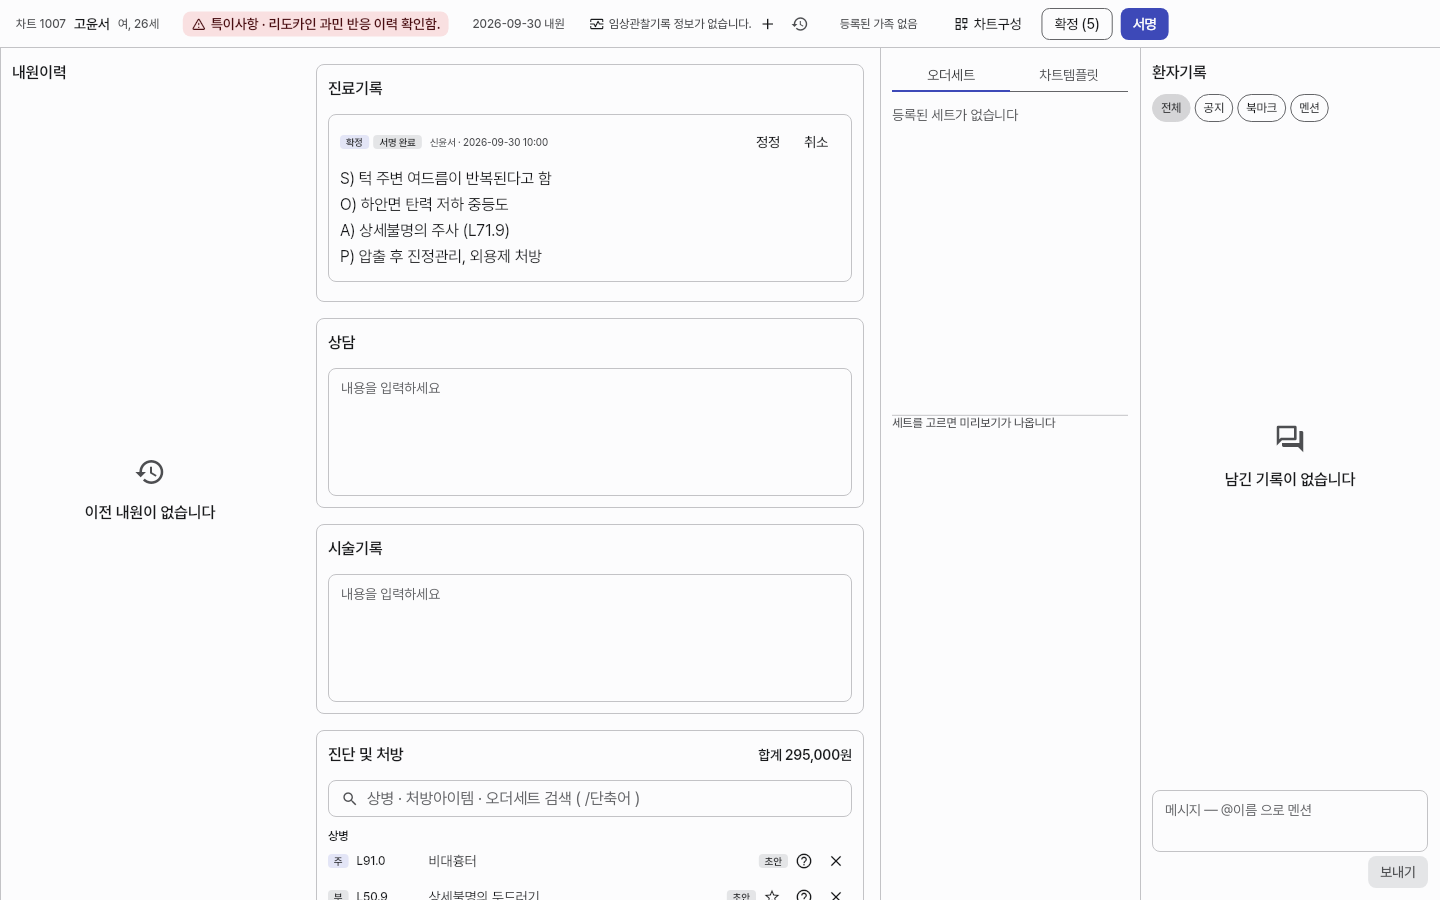This screenshot has height=900, width=1440.
Task: Click the help icon for L91.0 비대흉터
Action: [x=804, y=861]
